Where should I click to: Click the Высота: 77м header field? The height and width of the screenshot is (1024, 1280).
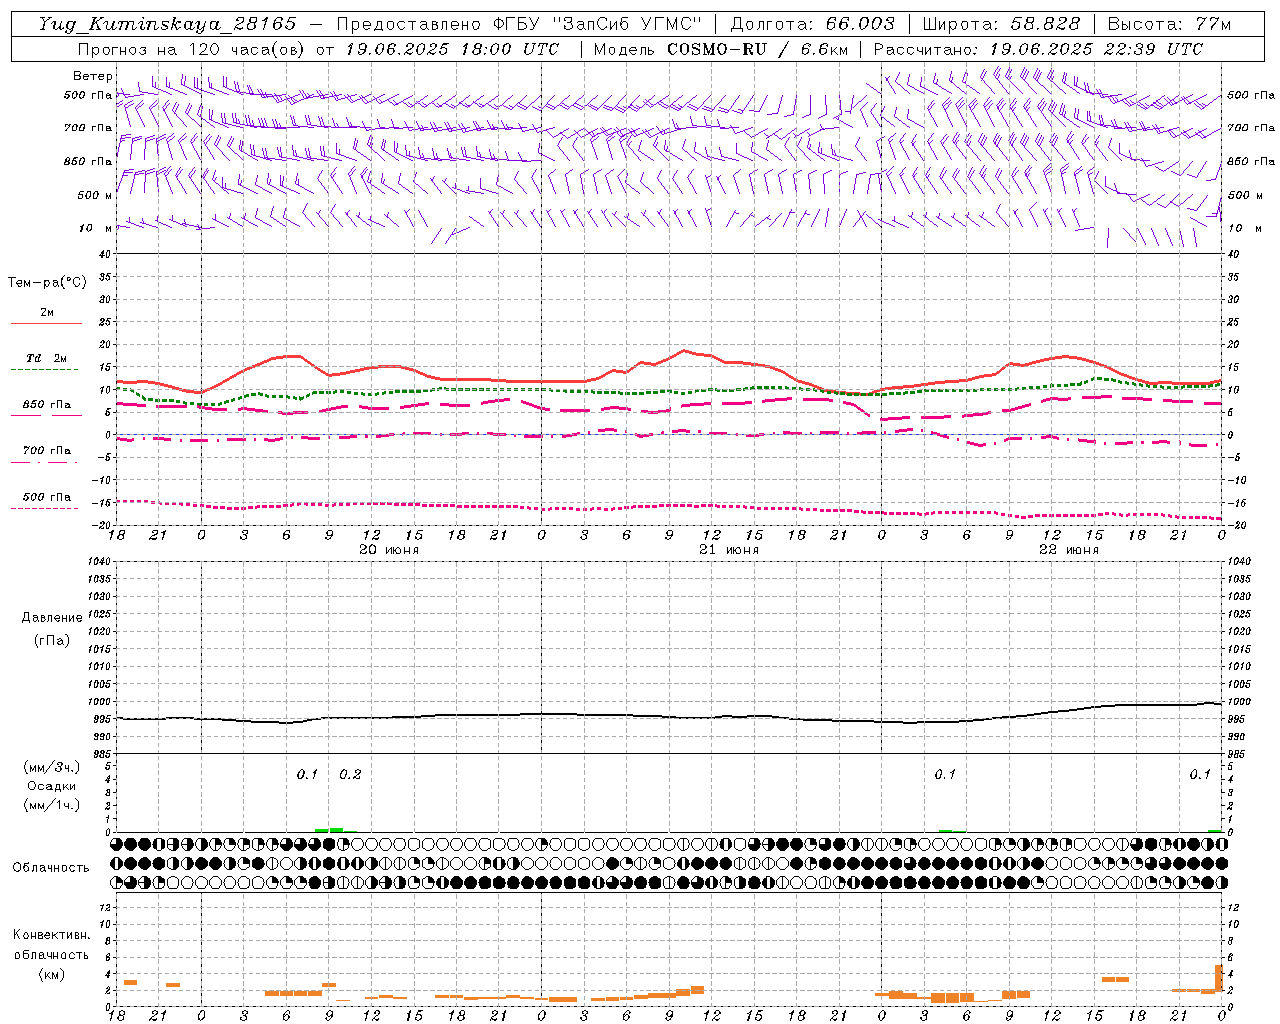1169,24
